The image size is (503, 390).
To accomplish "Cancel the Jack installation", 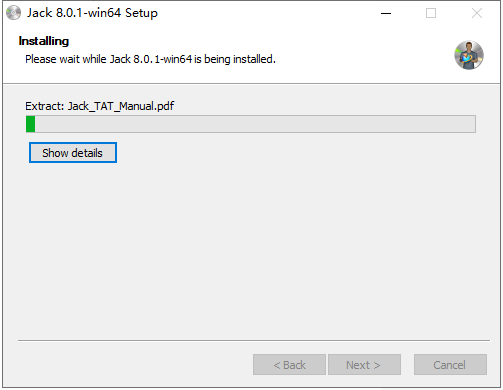I will [450, 365].
